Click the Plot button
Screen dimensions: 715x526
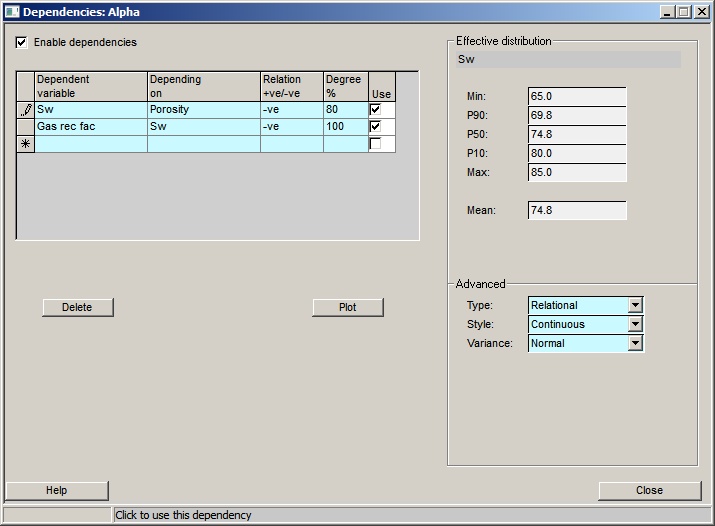[x=347, y=307]
